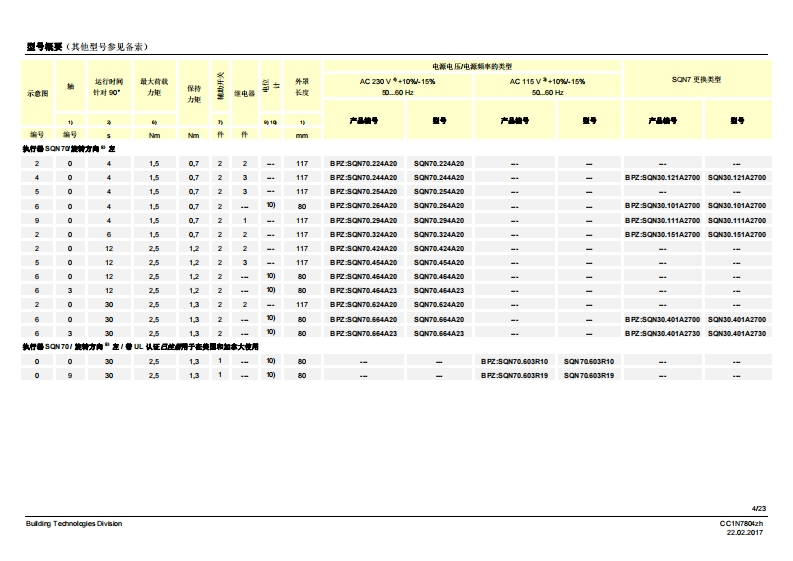This screenshot has width=793, height=561.
Task: Click the Building Technologies Division footer text
Action: (x=76, y=524)
